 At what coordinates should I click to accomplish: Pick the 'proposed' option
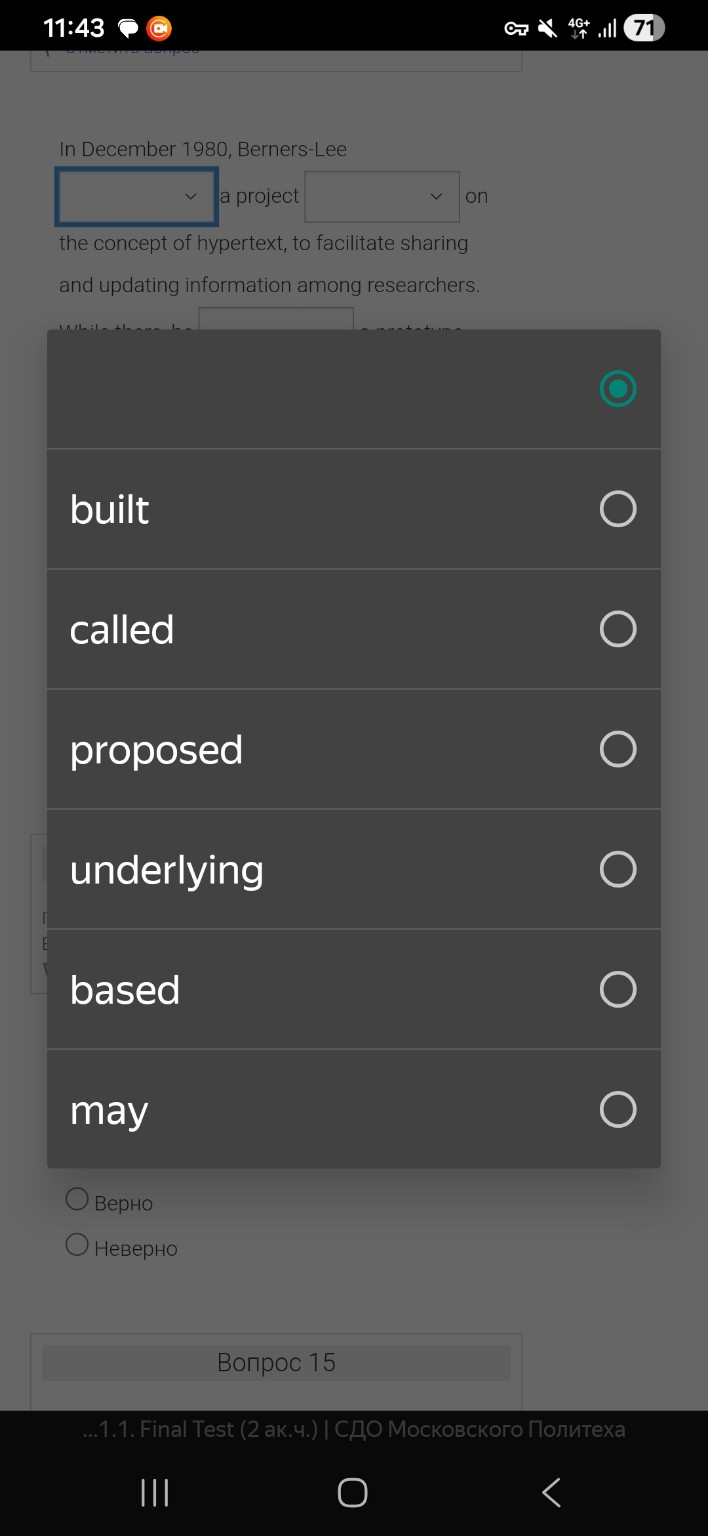coord(353,749)
